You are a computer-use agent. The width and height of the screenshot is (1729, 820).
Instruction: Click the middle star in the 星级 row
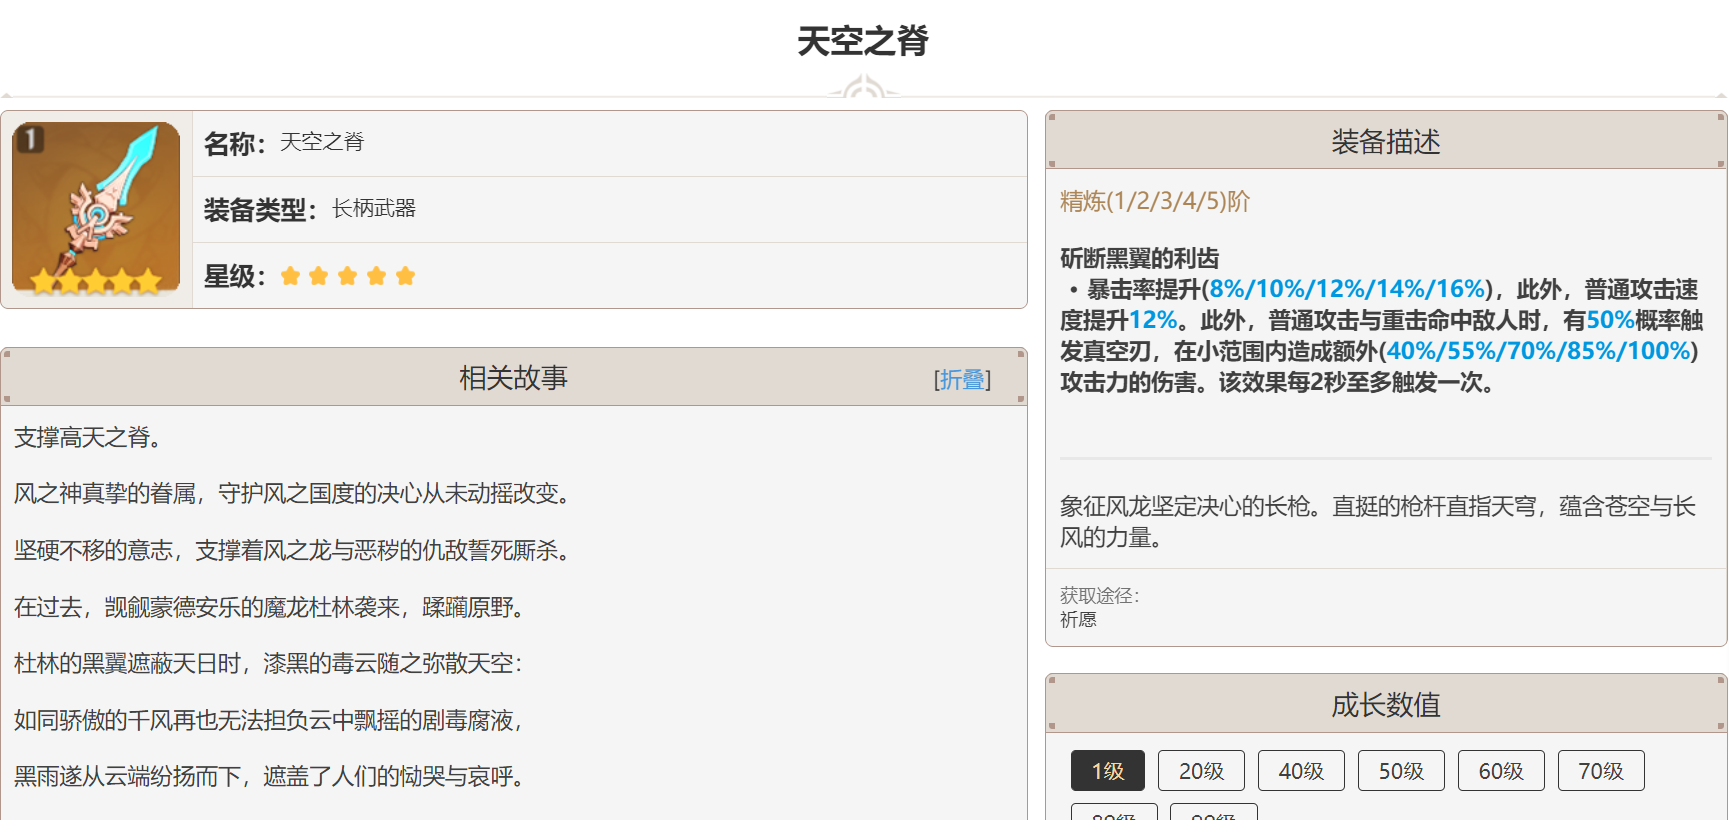(347, 276)
